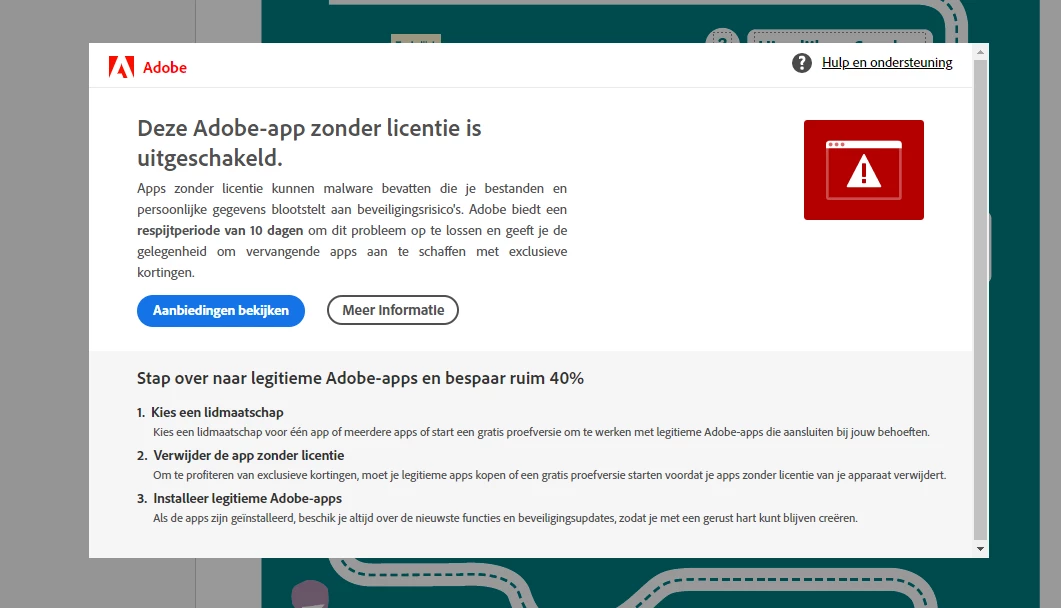Open the Hulp en ondersteuning link
This screenshot has width=1061, height=608.
(887, 62)
